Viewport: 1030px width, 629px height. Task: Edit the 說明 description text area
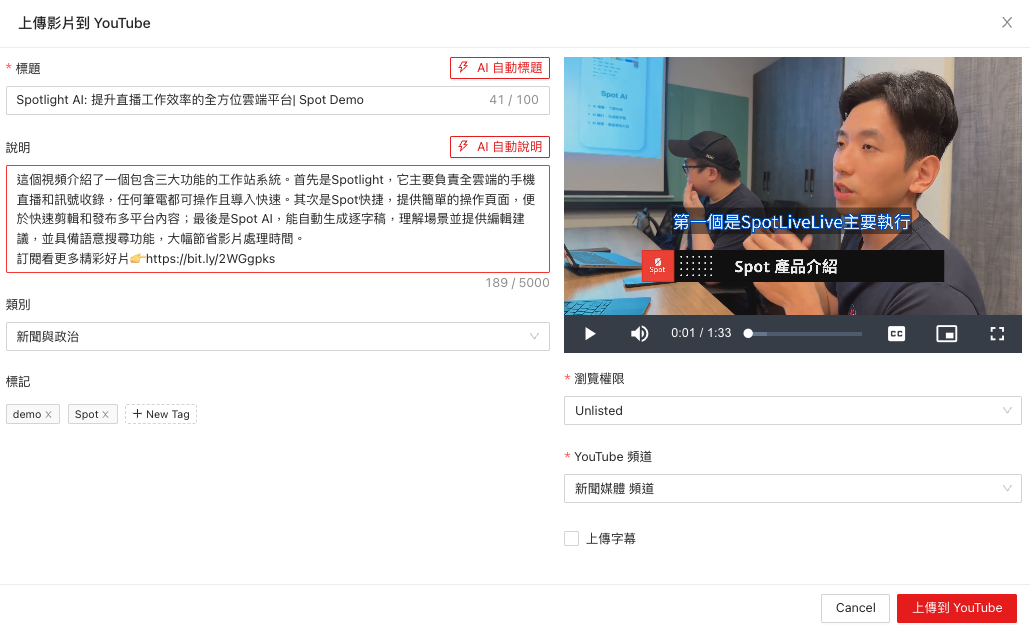[278, 219]
